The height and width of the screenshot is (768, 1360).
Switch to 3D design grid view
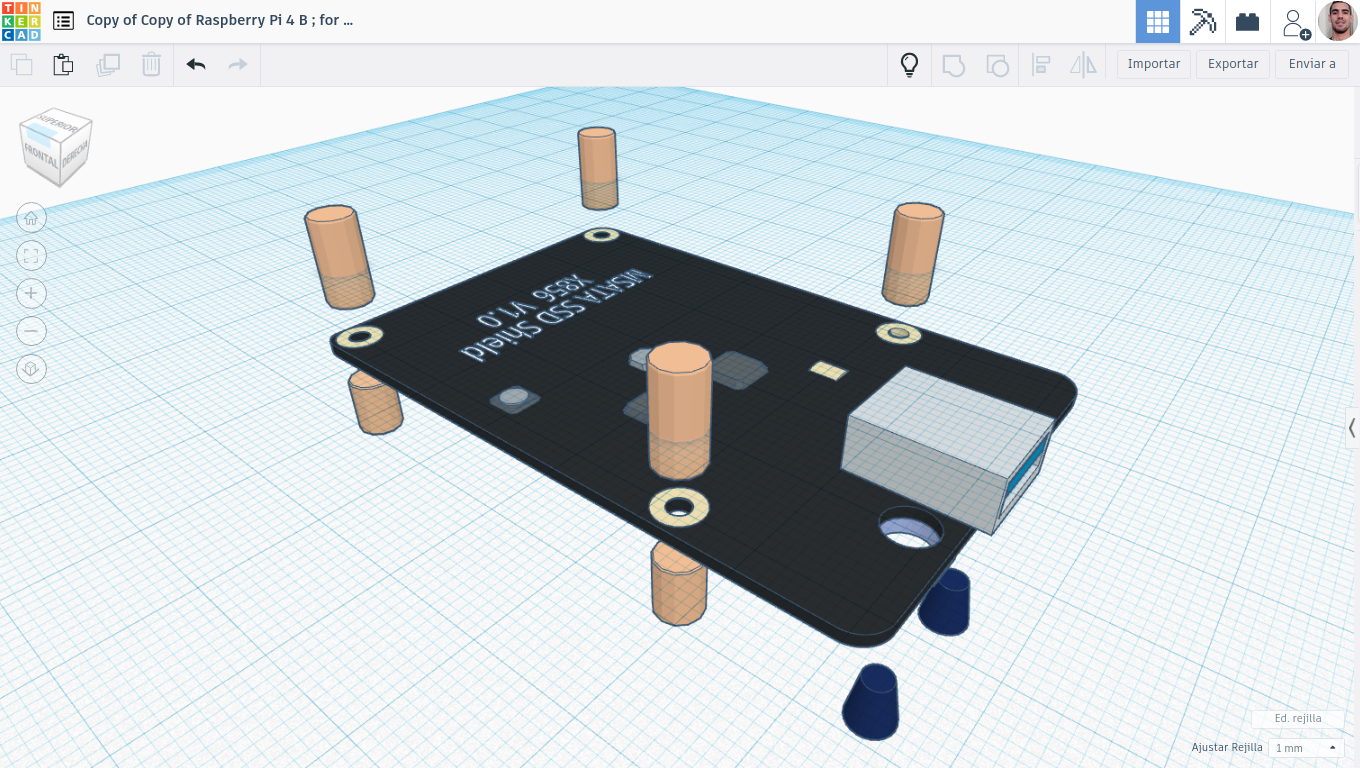tap(1157, 21)
